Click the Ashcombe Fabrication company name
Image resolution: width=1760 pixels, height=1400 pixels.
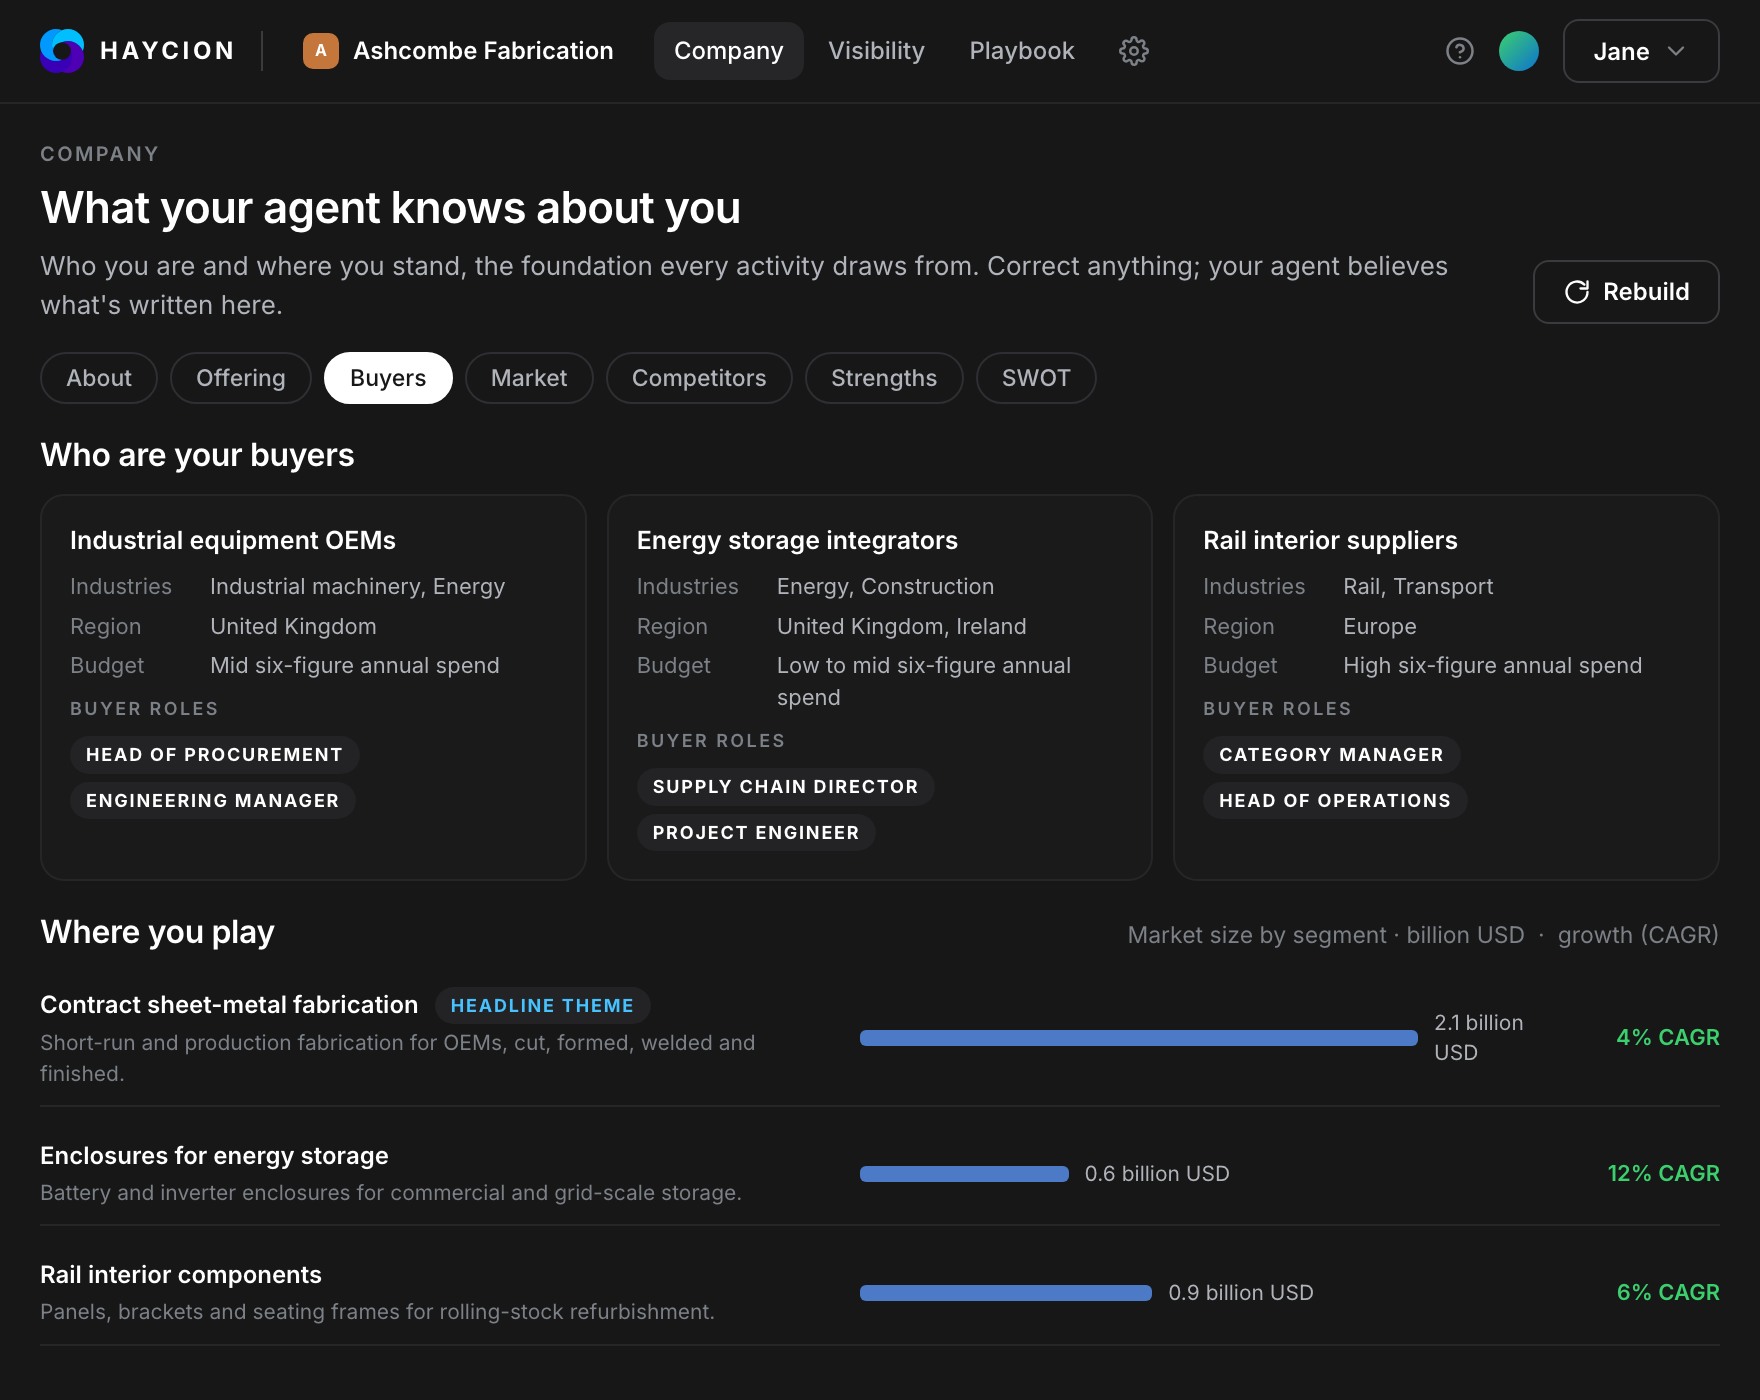[x=484, y=51]
